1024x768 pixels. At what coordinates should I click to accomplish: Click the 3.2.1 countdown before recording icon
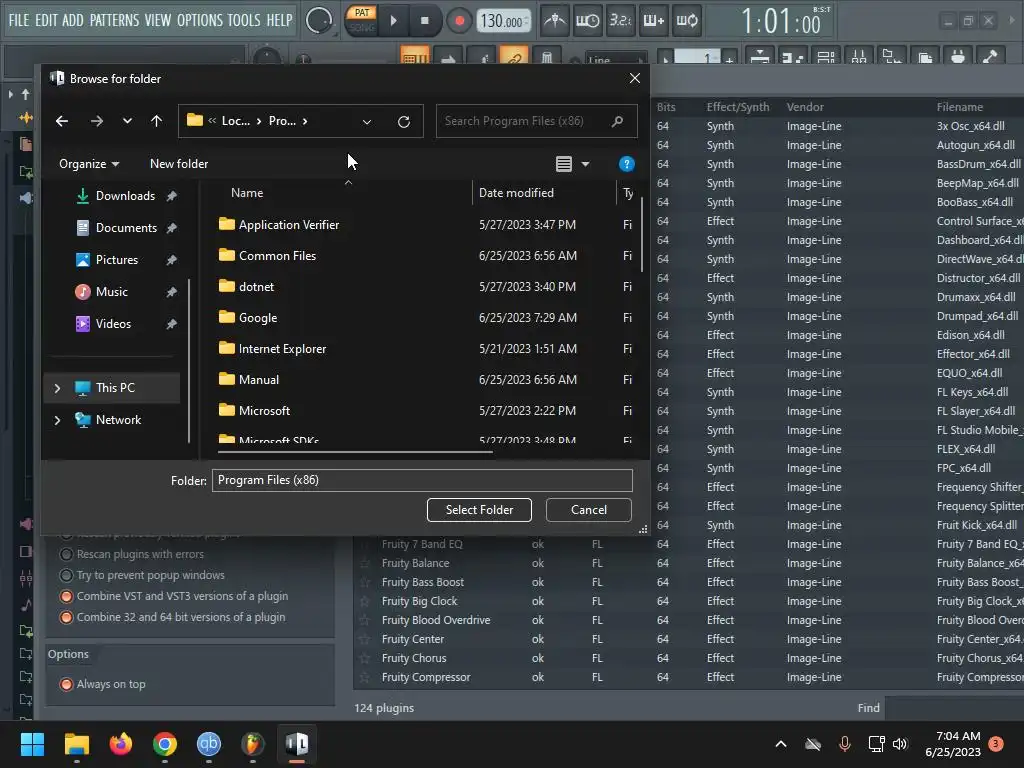pyautogui.click(x=620, y=21)
